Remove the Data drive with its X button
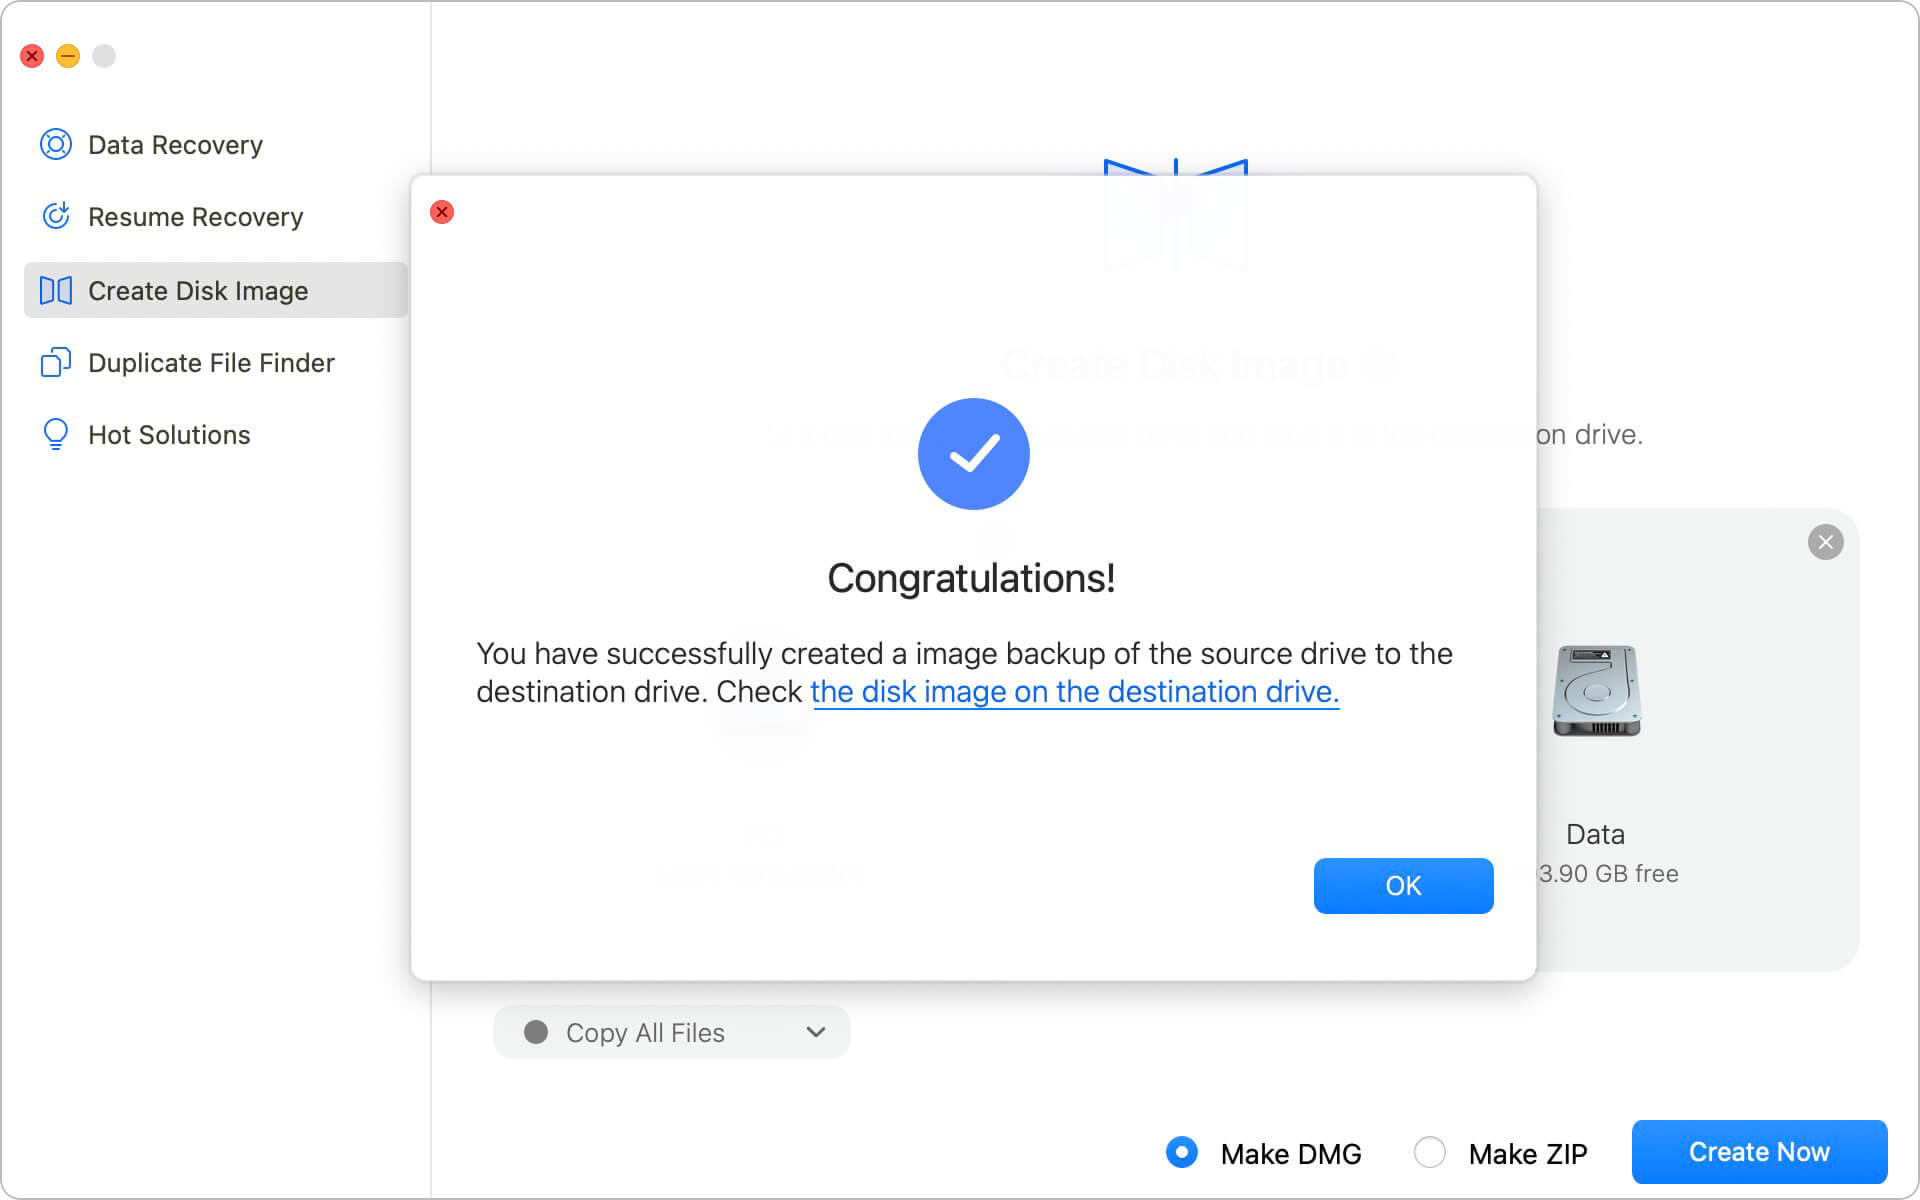Viewport: 1920px width, 1200px height. [1824, 541]
